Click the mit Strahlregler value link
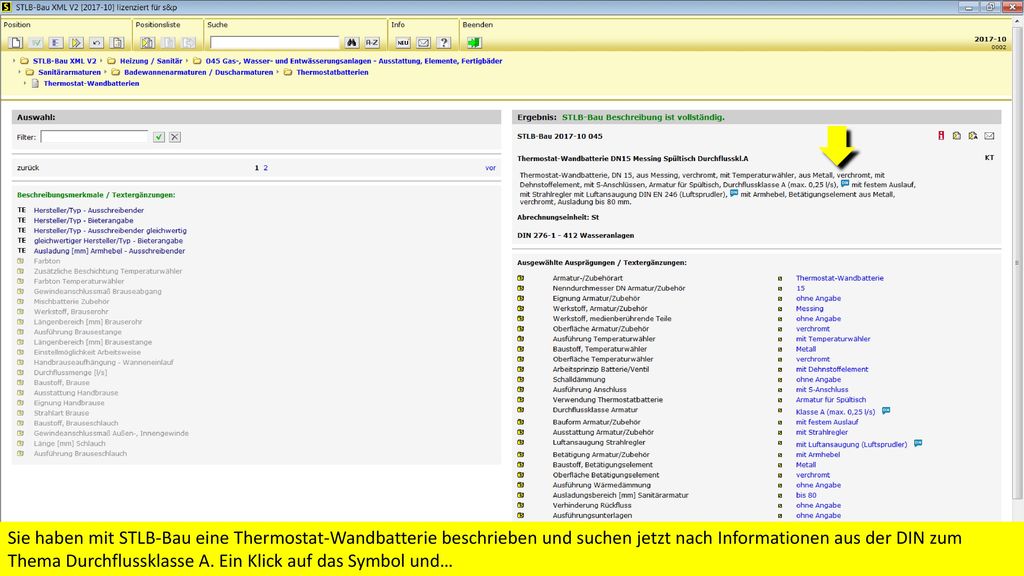Viewport: 1024px width, 576px height. click(x=822, y=432)
